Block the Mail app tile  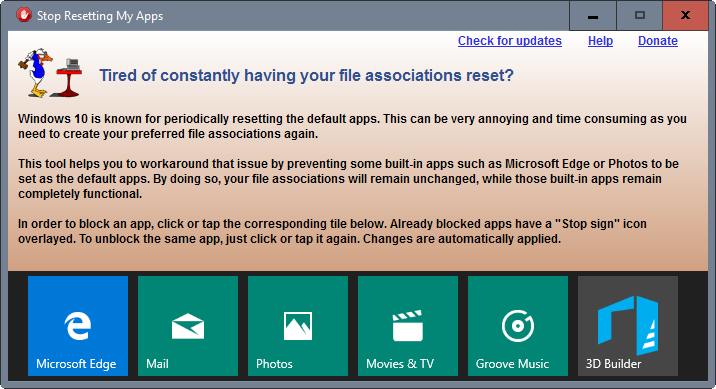coord(188,326)
